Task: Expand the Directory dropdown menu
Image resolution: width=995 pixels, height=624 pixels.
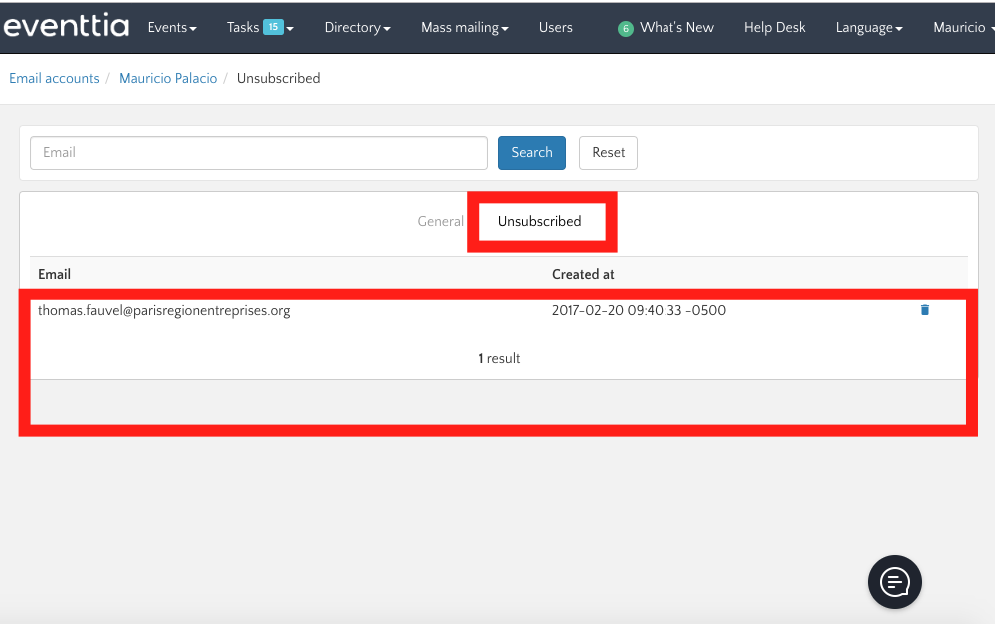Action: tap(357, 28)
